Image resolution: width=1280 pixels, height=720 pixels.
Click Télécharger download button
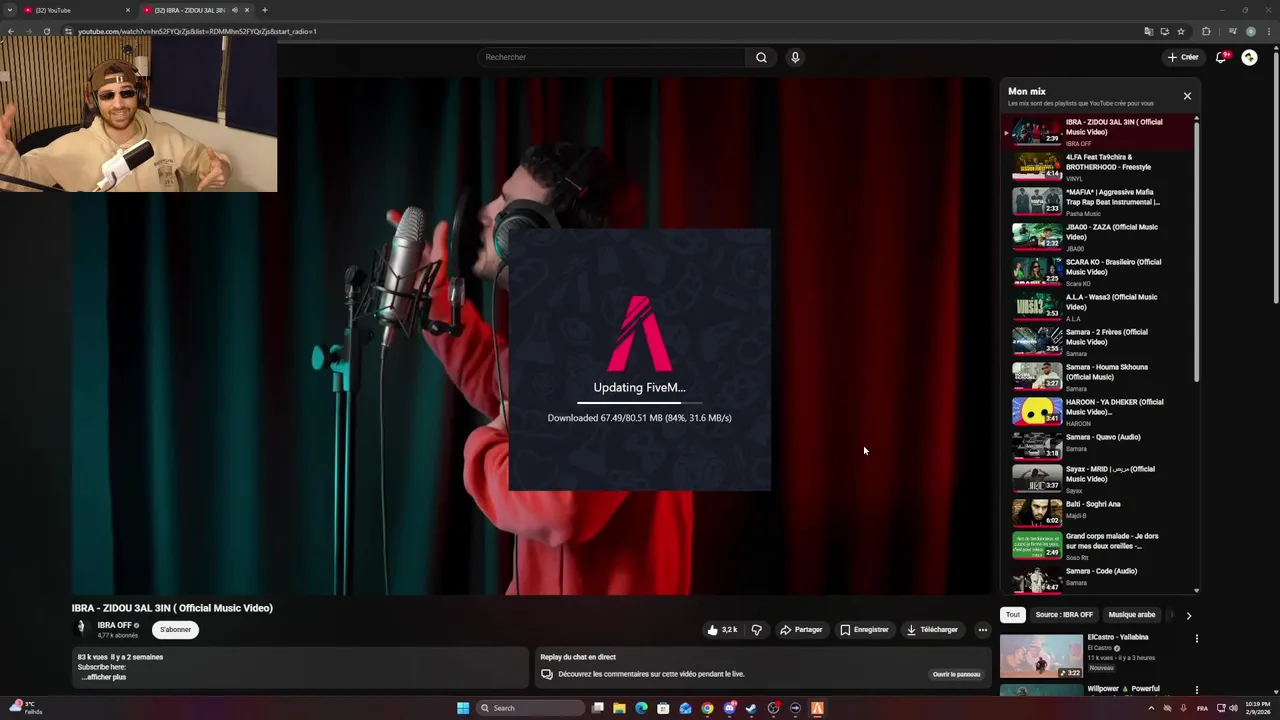pos(932,630)
